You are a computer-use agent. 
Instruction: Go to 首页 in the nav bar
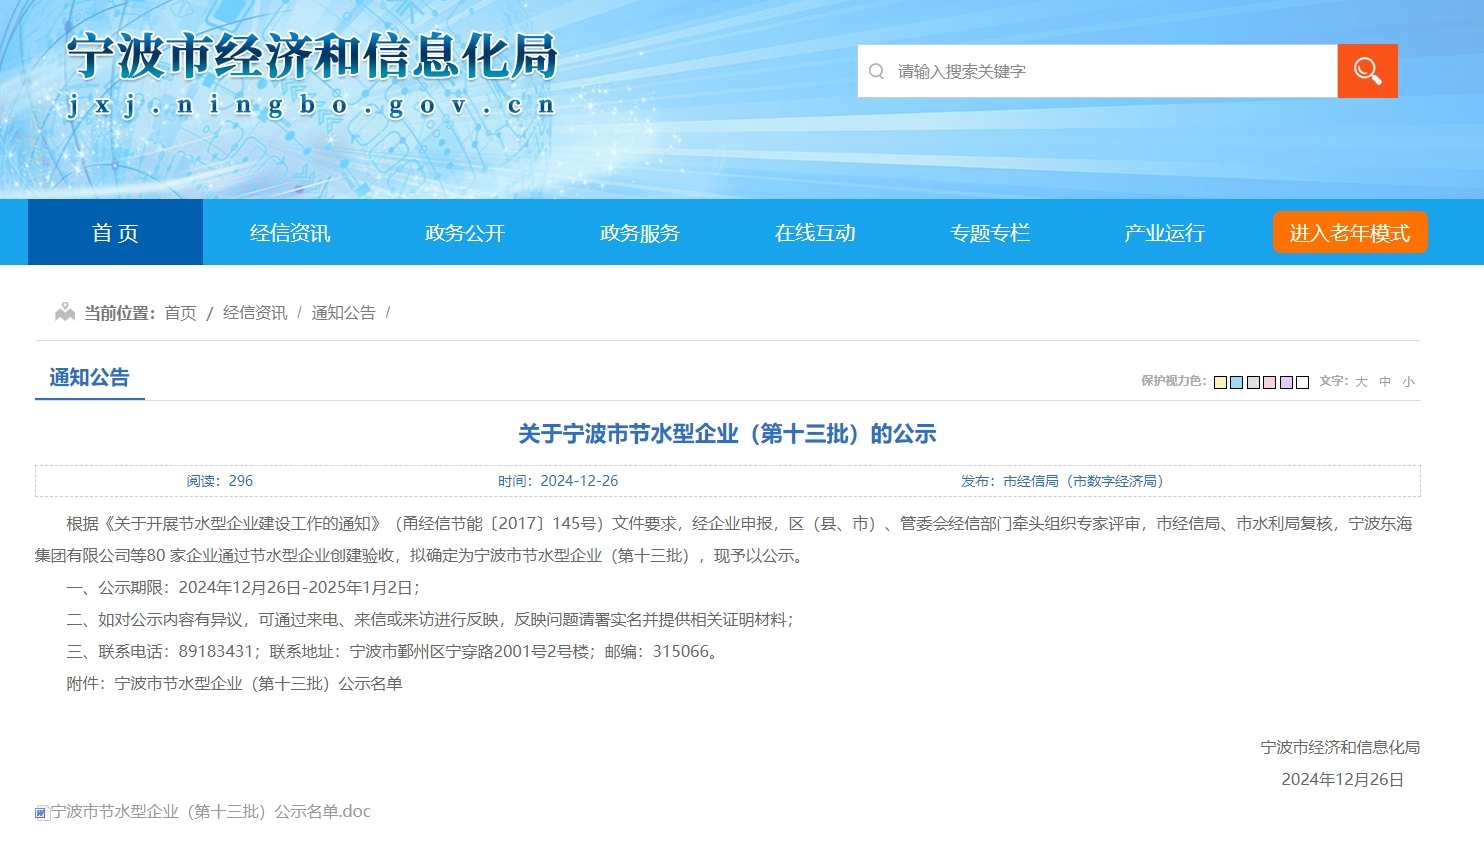(x=115, y=233)
